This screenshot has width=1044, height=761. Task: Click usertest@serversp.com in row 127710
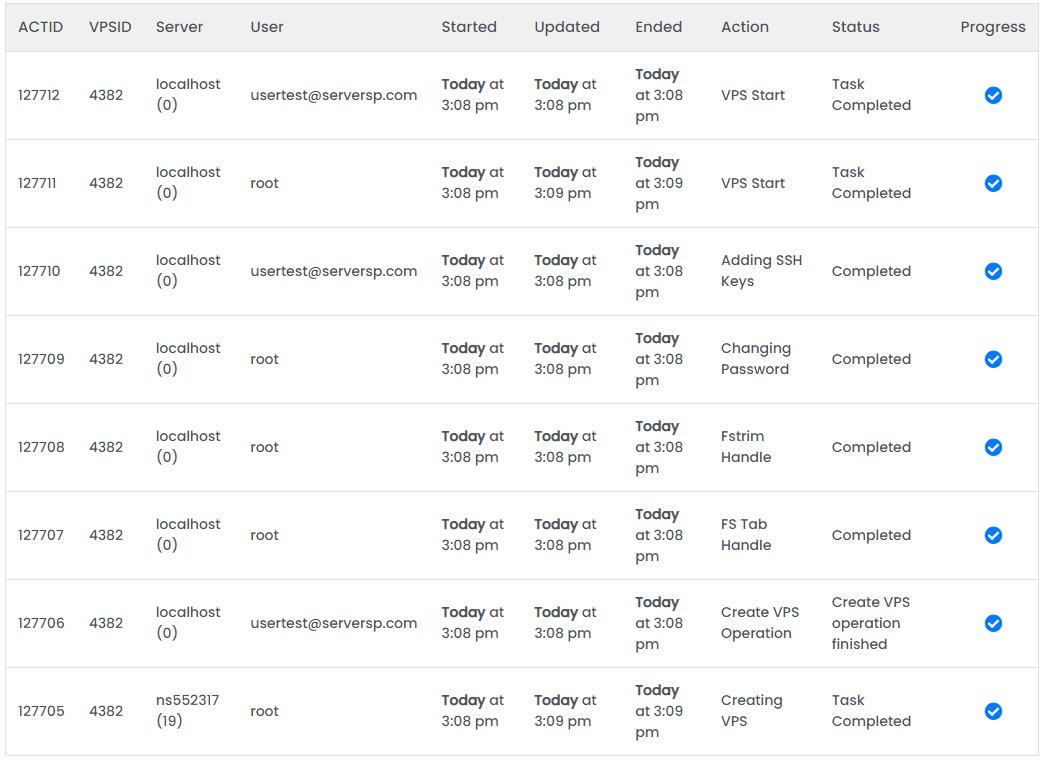click(334, 271)
